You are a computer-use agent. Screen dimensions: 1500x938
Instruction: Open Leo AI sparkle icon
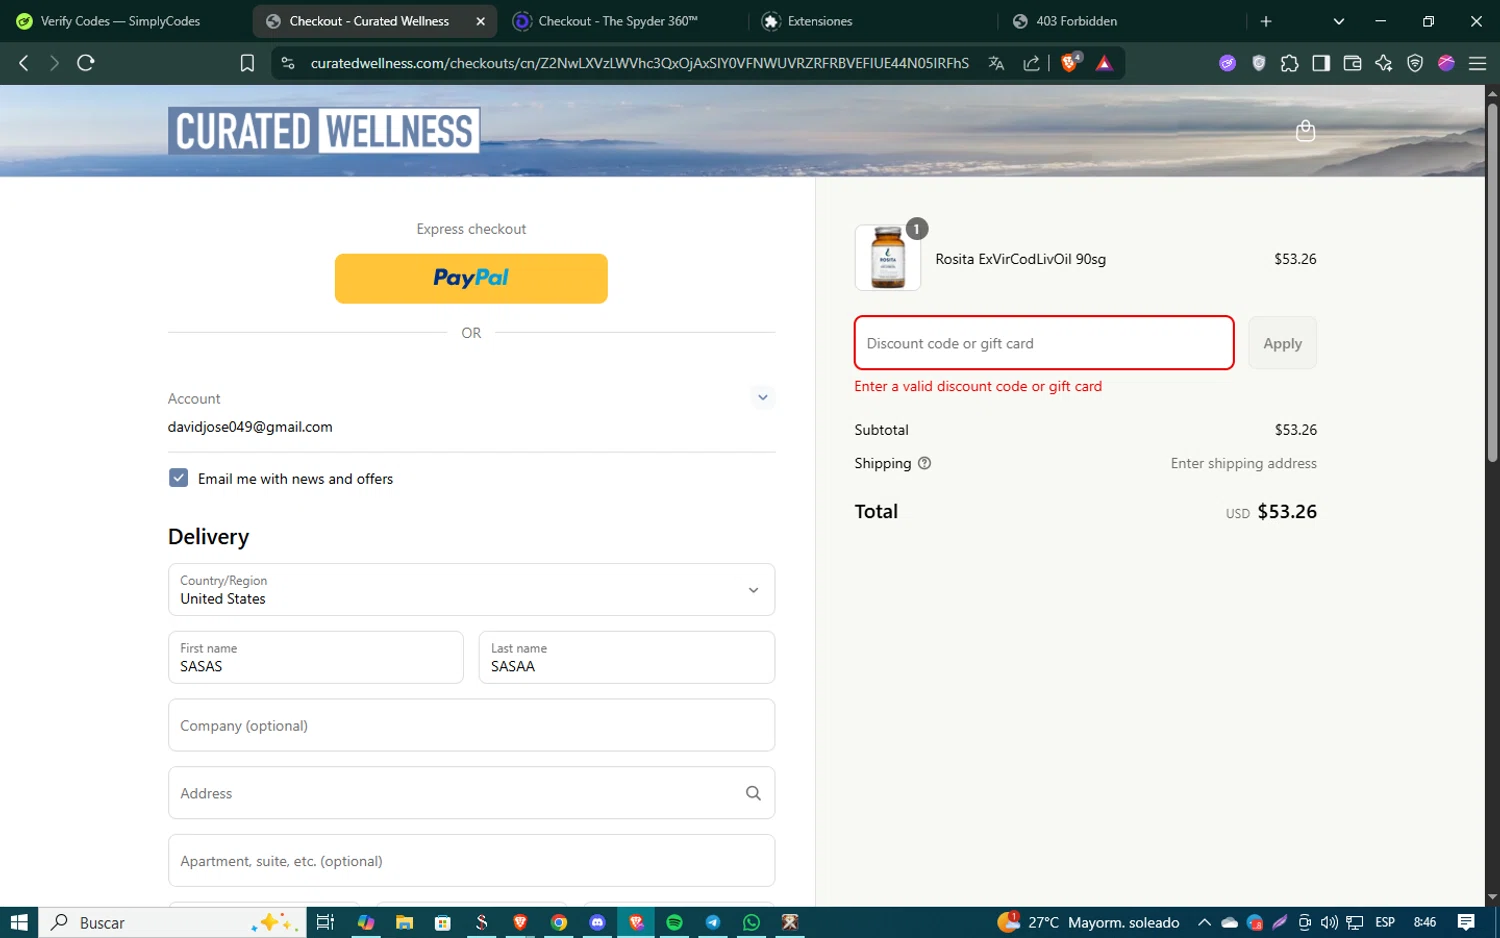coord(1384,63)
